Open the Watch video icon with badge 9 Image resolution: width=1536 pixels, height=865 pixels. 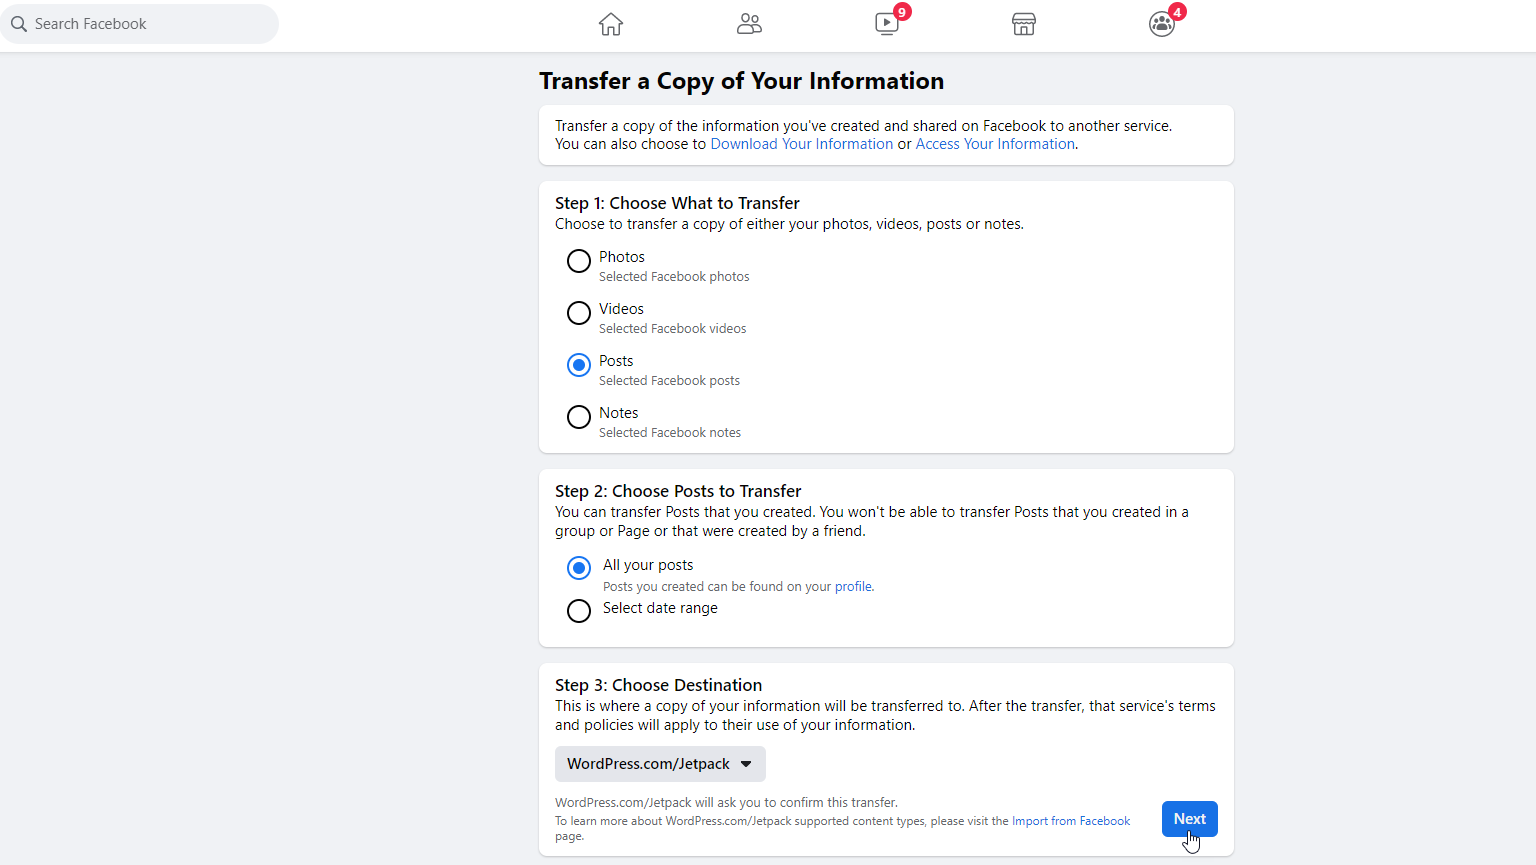point(887,24)
